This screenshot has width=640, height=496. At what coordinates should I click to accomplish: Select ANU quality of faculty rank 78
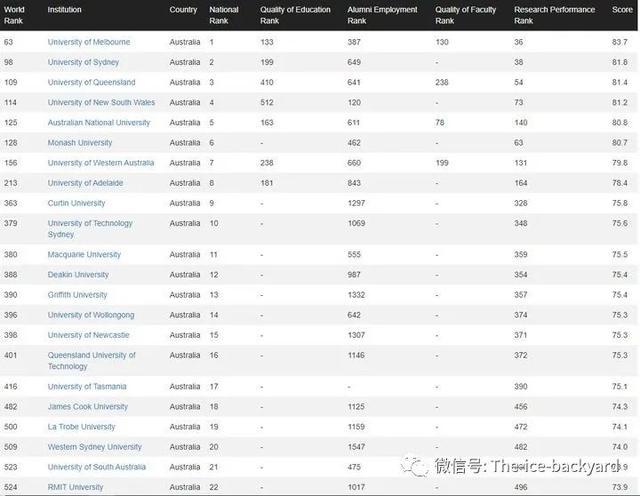click(440, 122)
